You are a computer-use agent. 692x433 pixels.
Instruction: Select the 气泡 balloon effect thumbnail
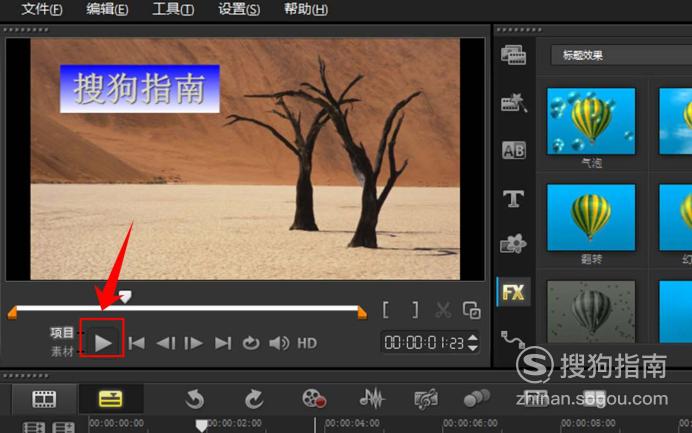click(591, 121)
